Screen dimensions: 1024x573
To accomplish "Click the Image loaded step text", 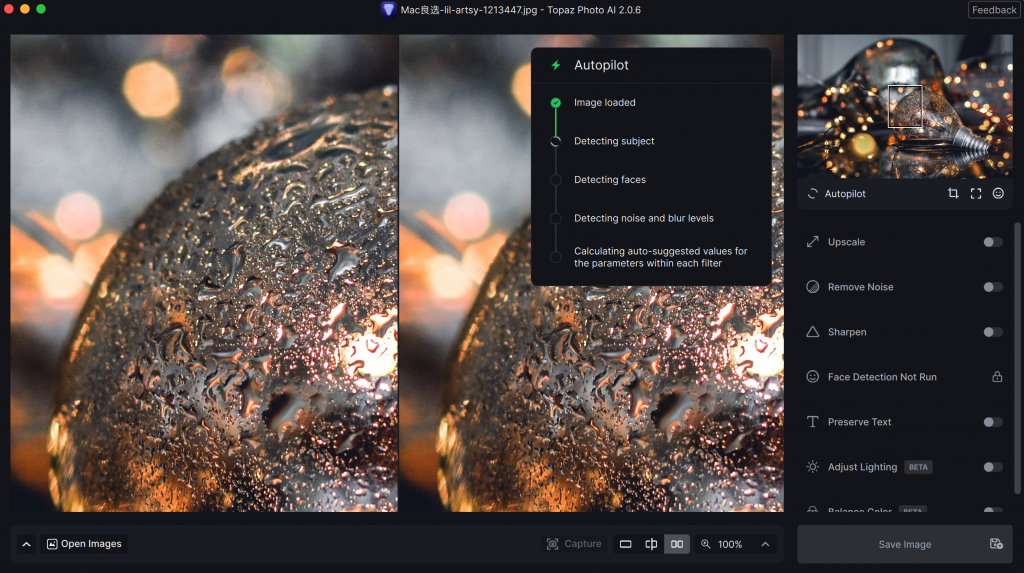I will [604, 103].
